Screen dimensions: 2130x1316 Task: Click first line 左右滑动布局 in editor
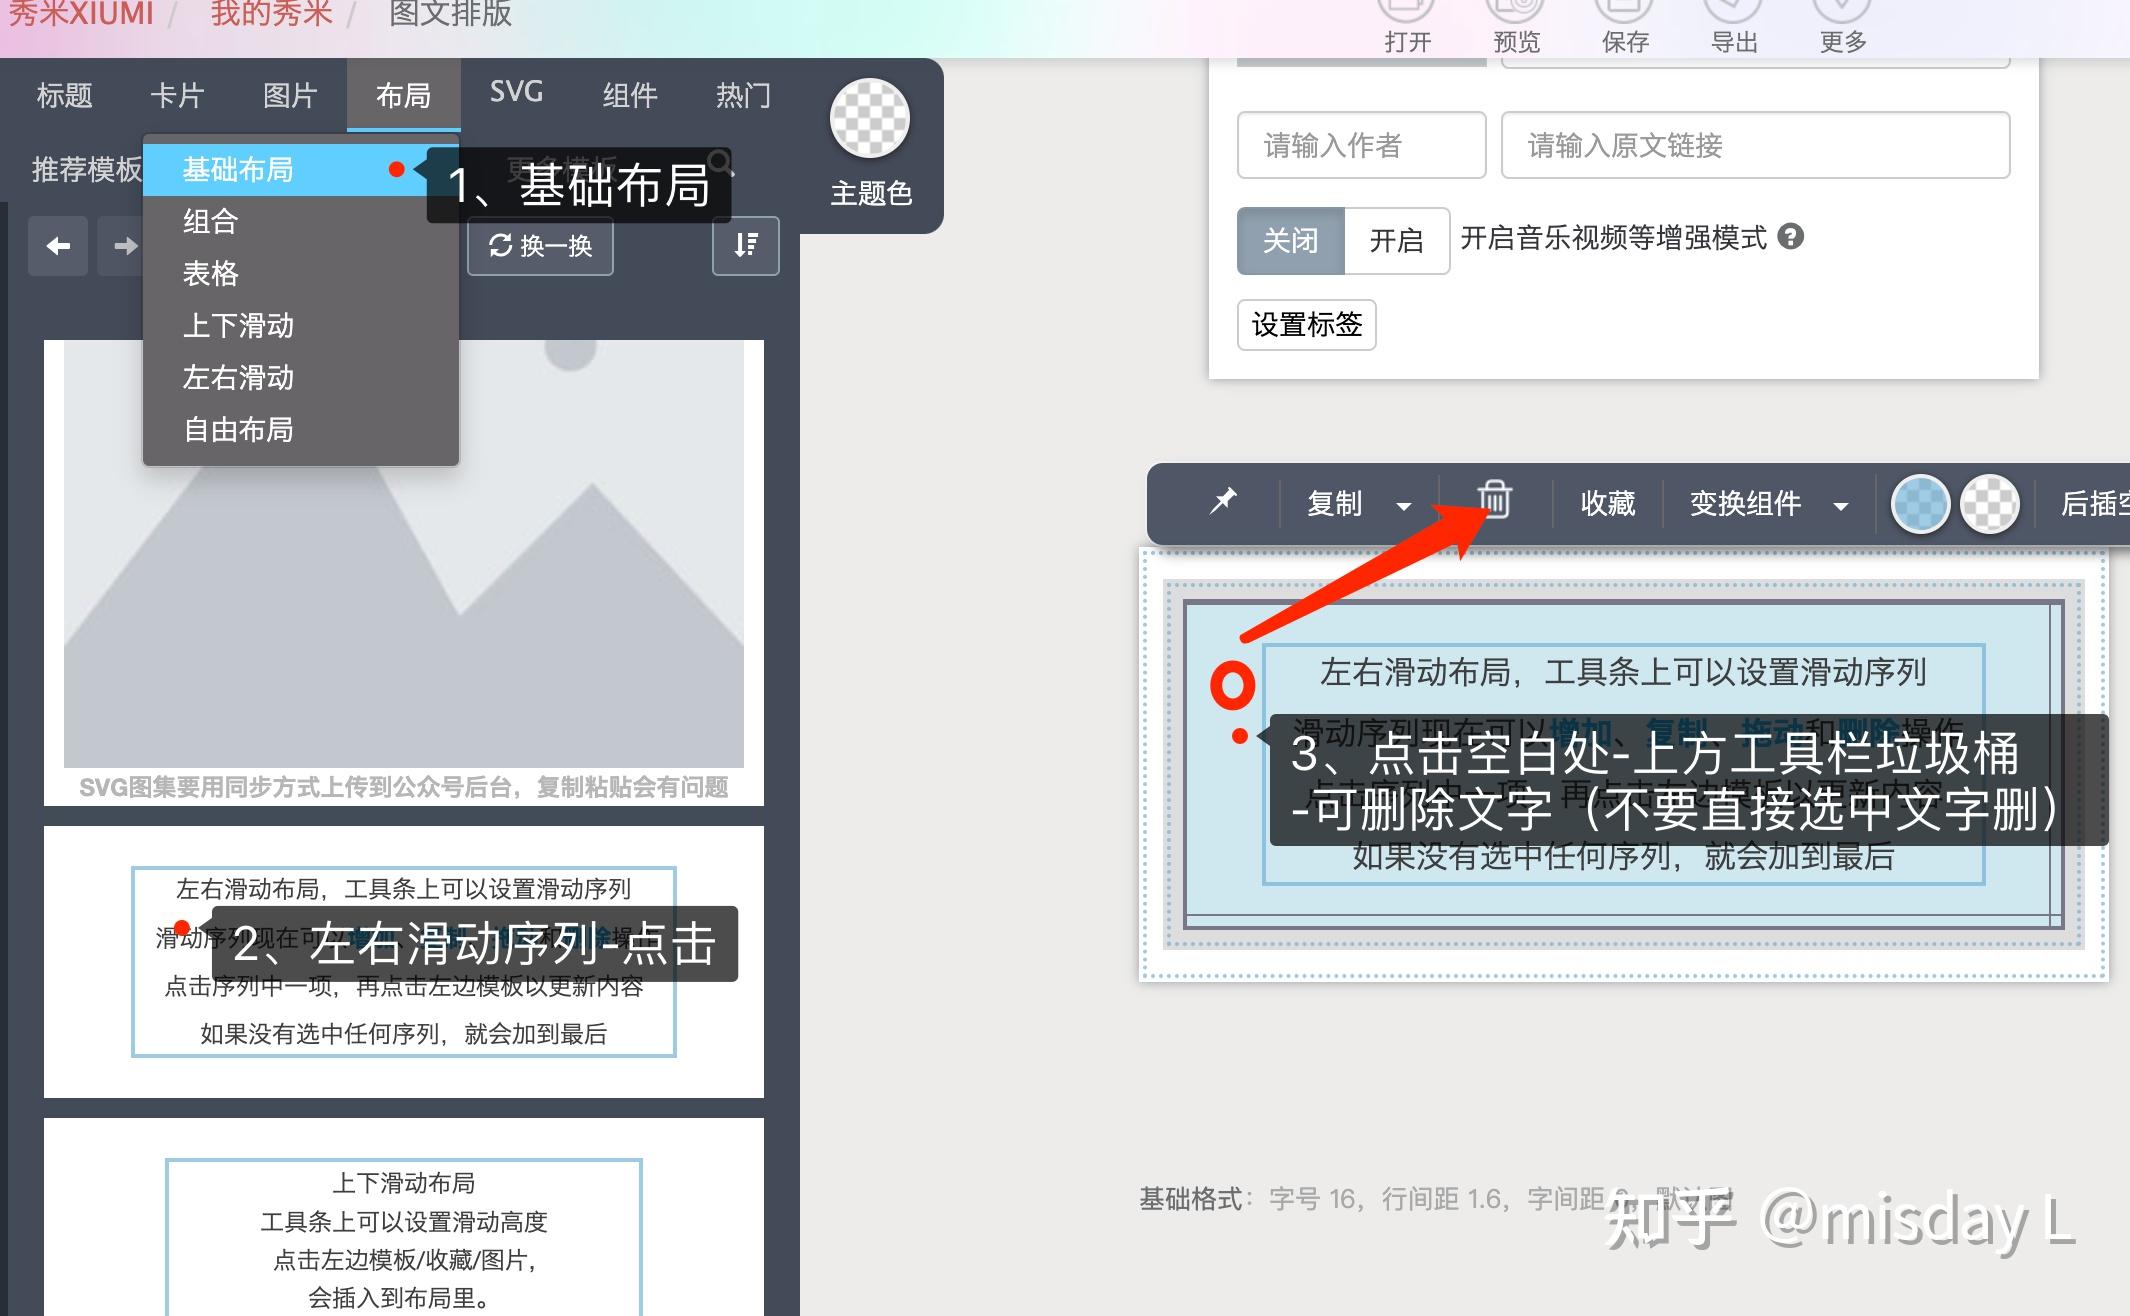tap(1623, 672)
